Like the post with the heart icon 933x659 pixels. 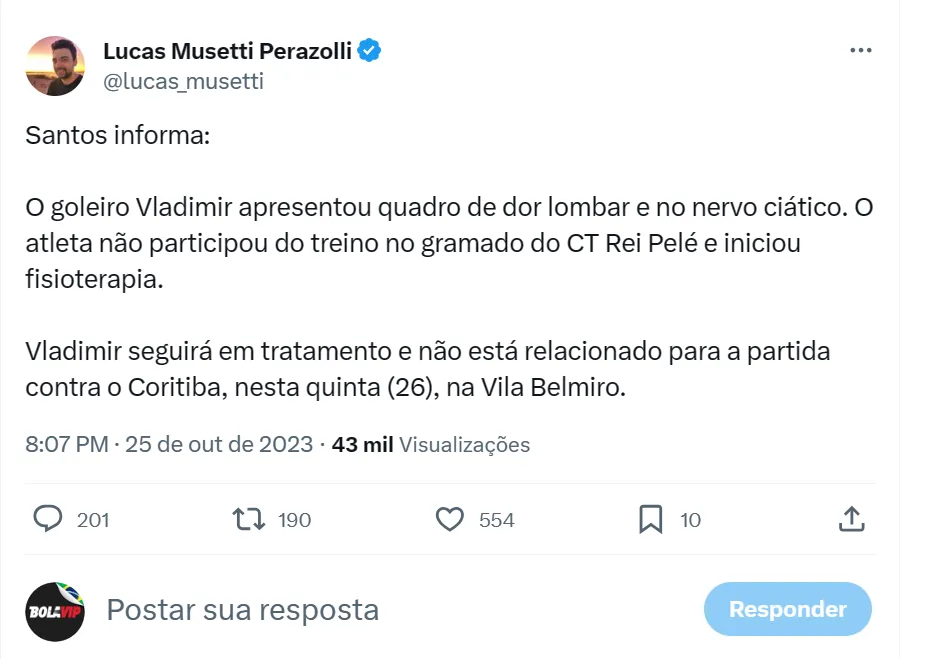pyautogui.click(x=450, y=519)
